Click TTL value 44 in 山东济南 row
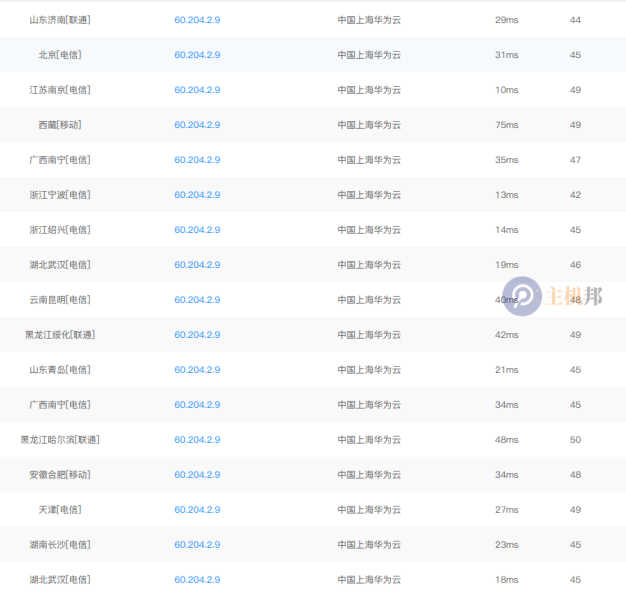The image size is (626, 594). pyautogui.click(x=575, y=20)
